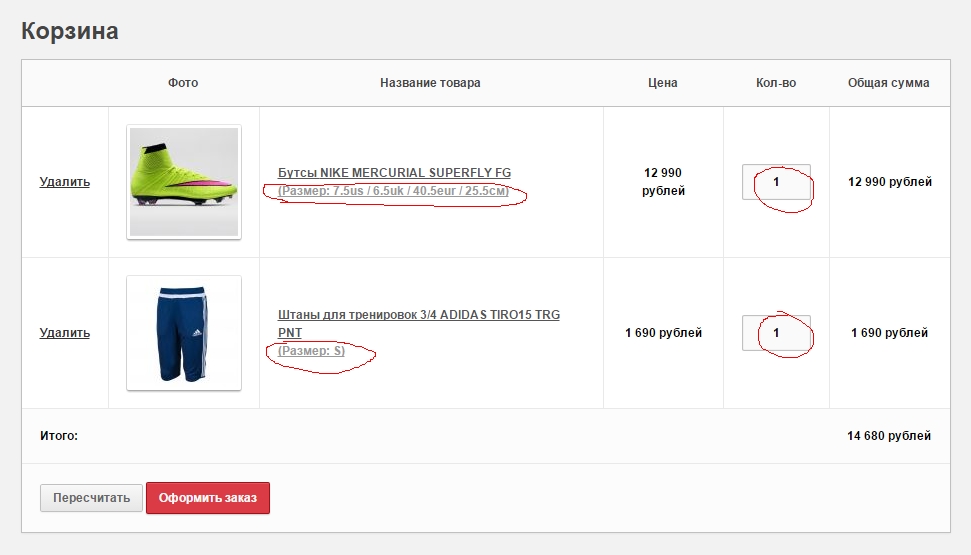
Task: Click the Оформить заказ button
Action: [207, 498]
